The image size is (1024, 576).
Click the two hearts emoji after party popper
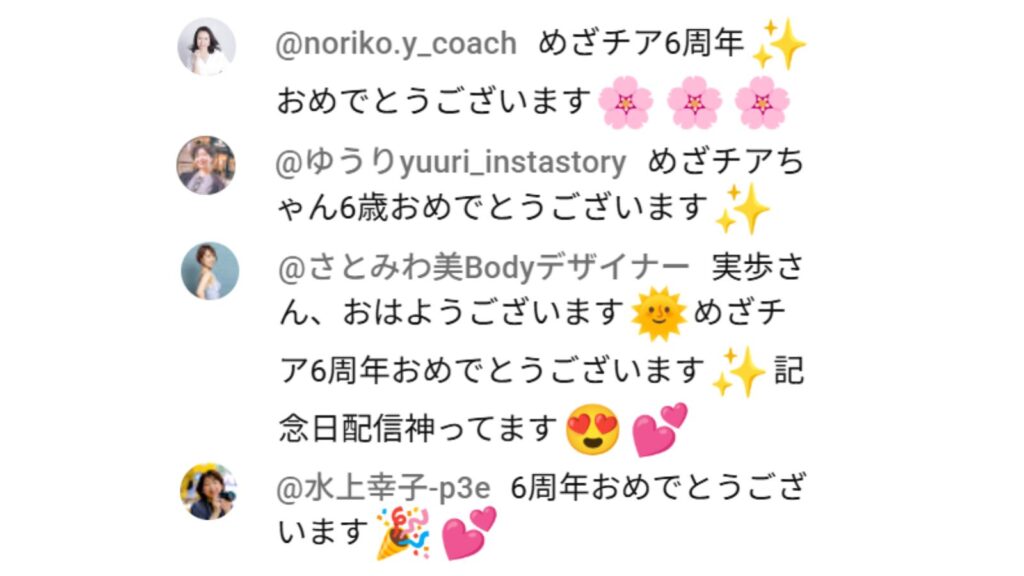click(x=469, y=534)
